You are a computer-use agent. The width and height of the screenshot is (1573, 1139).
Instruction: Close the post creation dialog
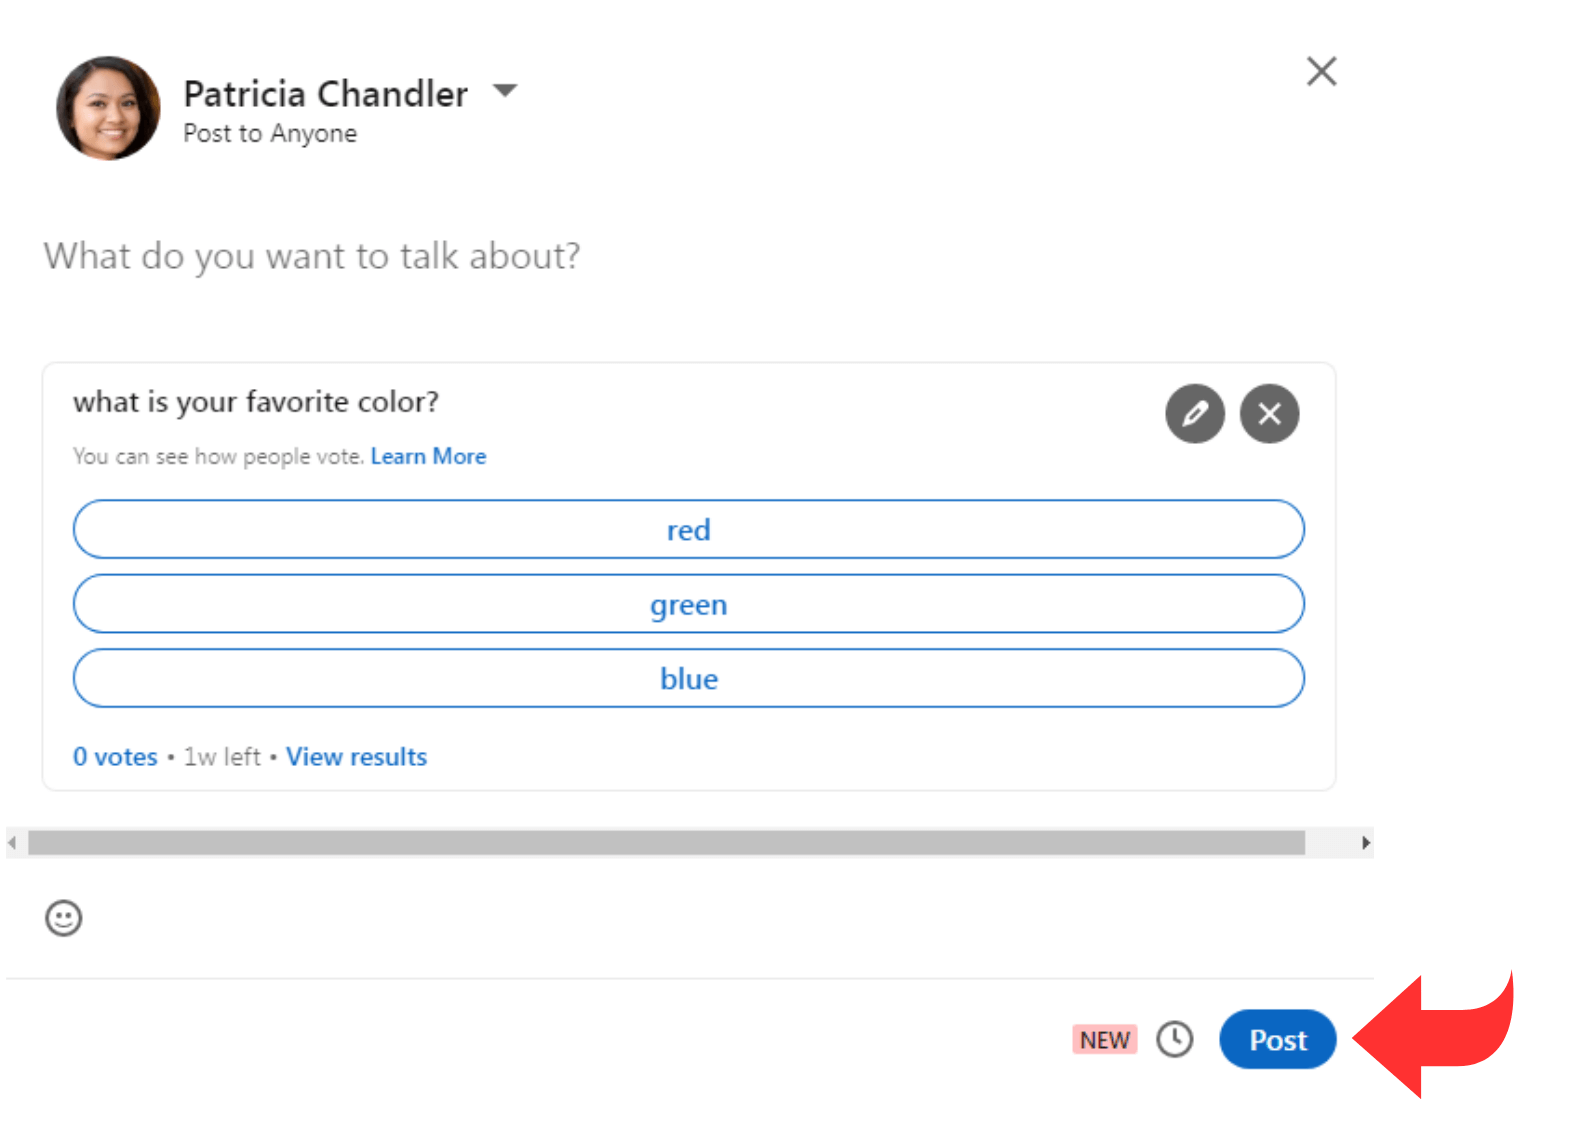click(x=1321, y=71)
